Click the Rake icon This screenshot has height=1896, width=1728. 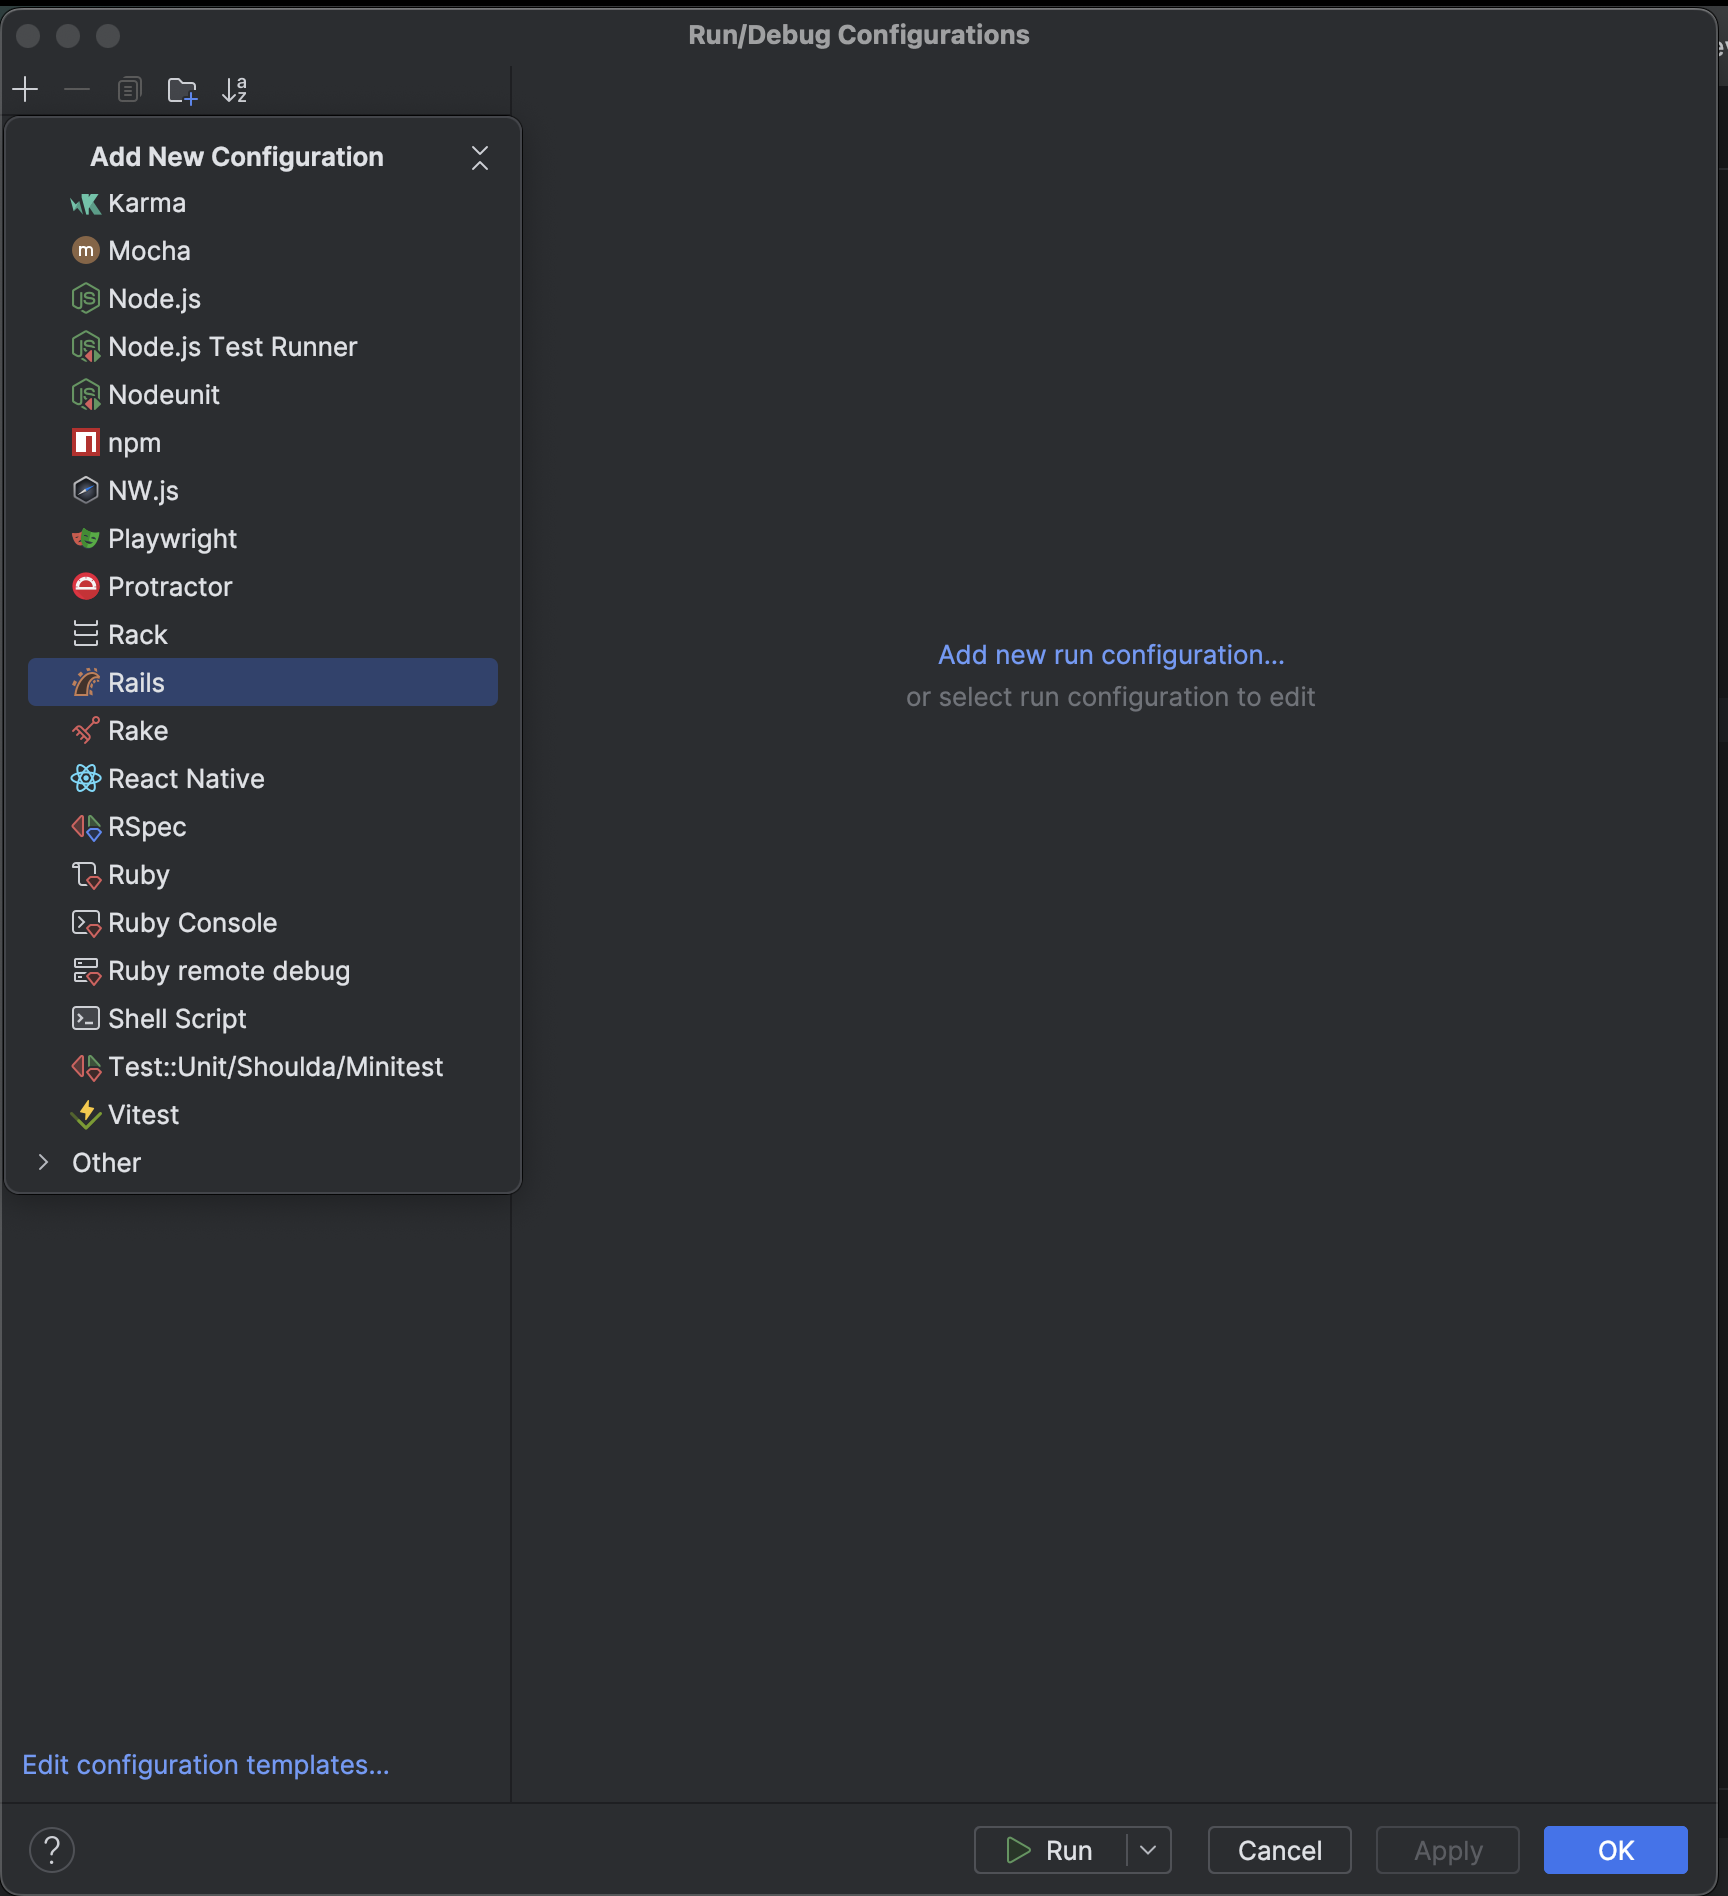pos(86,731)
